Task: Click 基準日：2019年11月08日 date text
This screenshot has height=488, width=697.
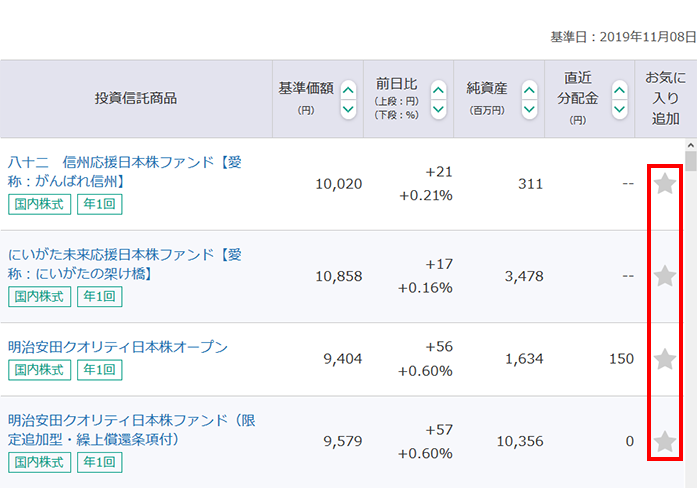Action: coord(623,37)
